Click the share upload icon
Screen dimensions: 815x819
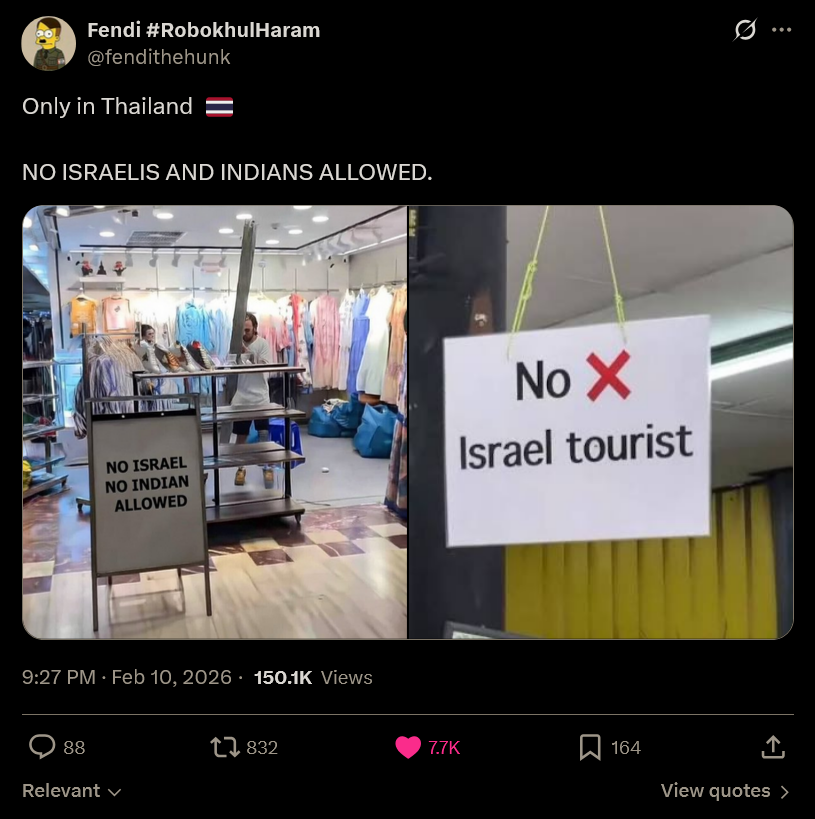pos(773,747)
